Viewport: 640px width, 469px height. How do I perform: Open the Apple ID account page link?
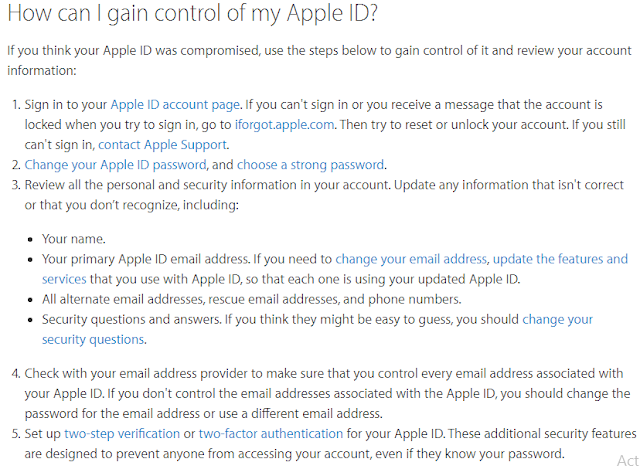[x=175, y=105]
